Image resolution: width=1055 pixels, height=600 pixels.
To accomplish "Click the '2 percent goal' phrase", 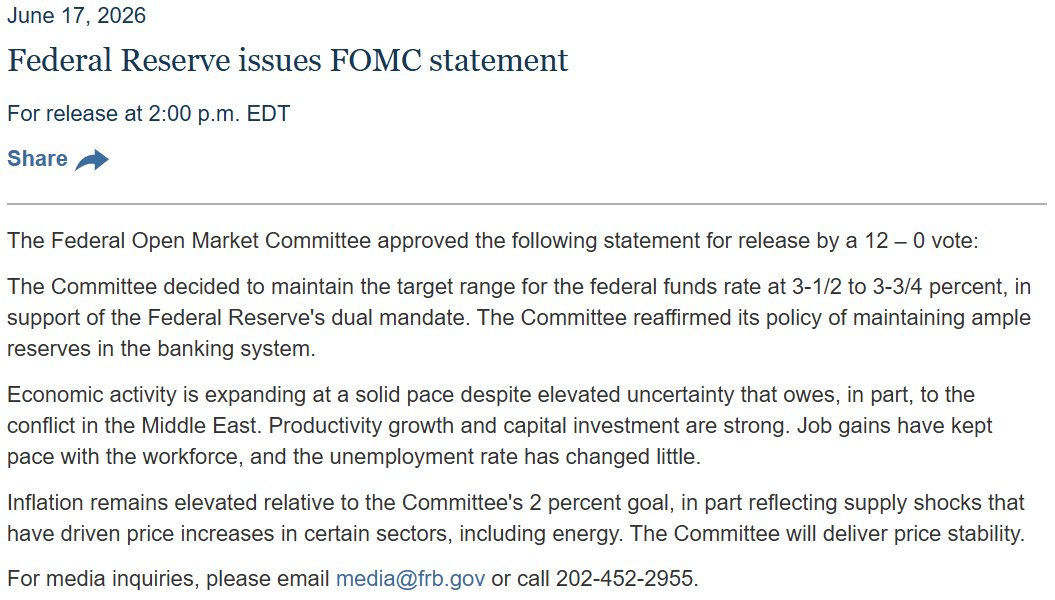I will point(599,503).
